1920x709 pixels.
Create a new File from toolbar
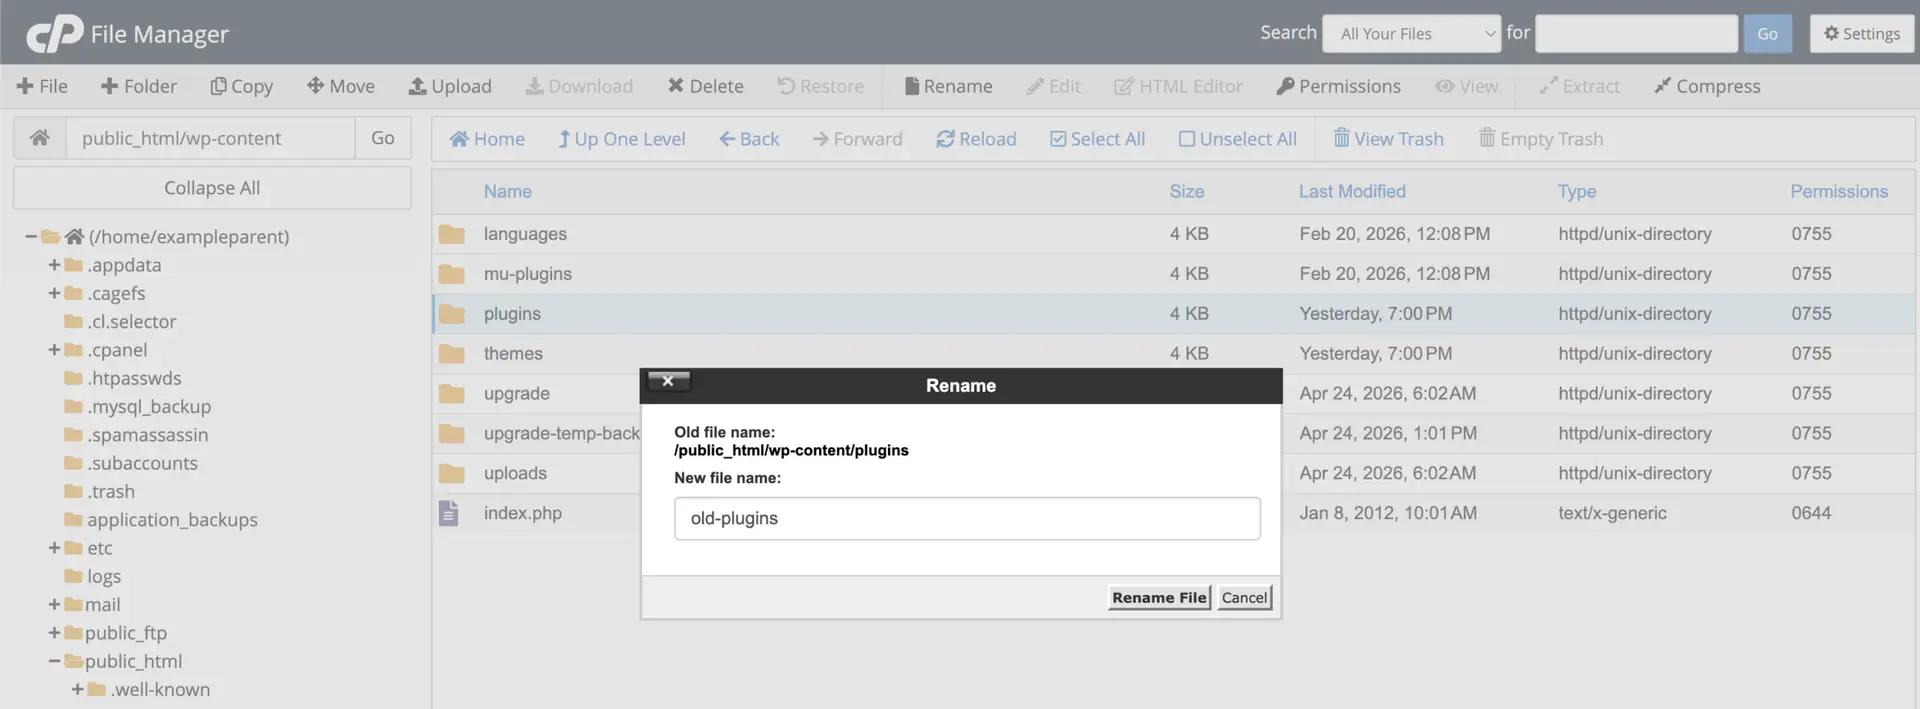42,86
